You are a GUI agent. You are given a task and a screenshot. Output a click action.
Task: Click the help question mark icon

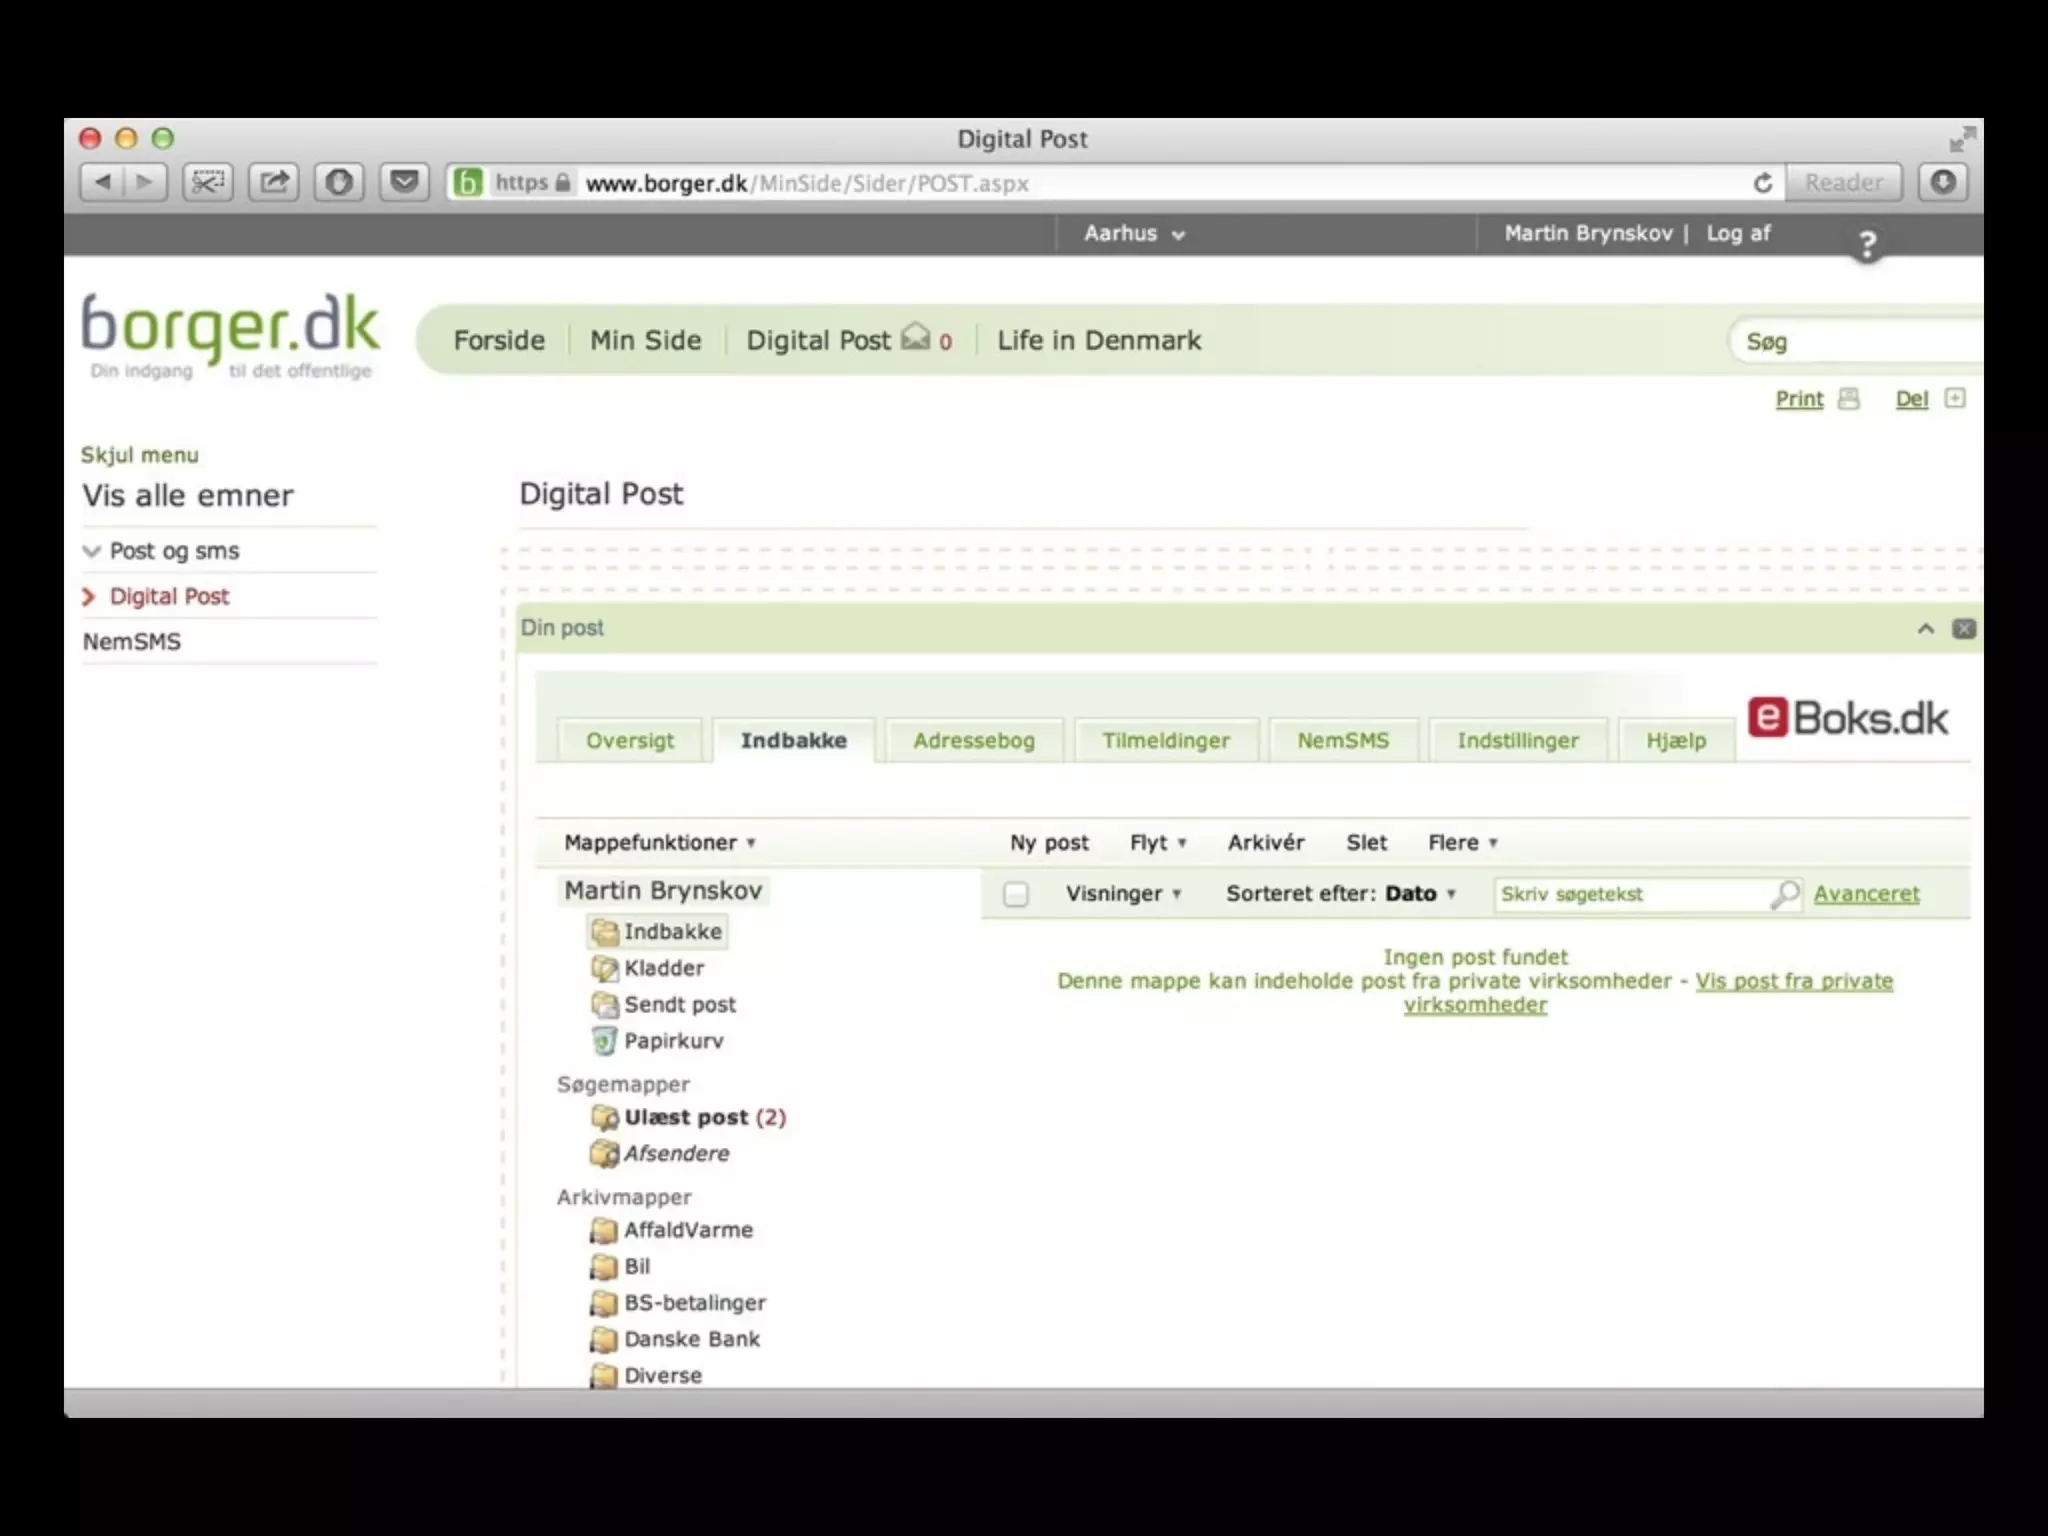[1866, 243]
